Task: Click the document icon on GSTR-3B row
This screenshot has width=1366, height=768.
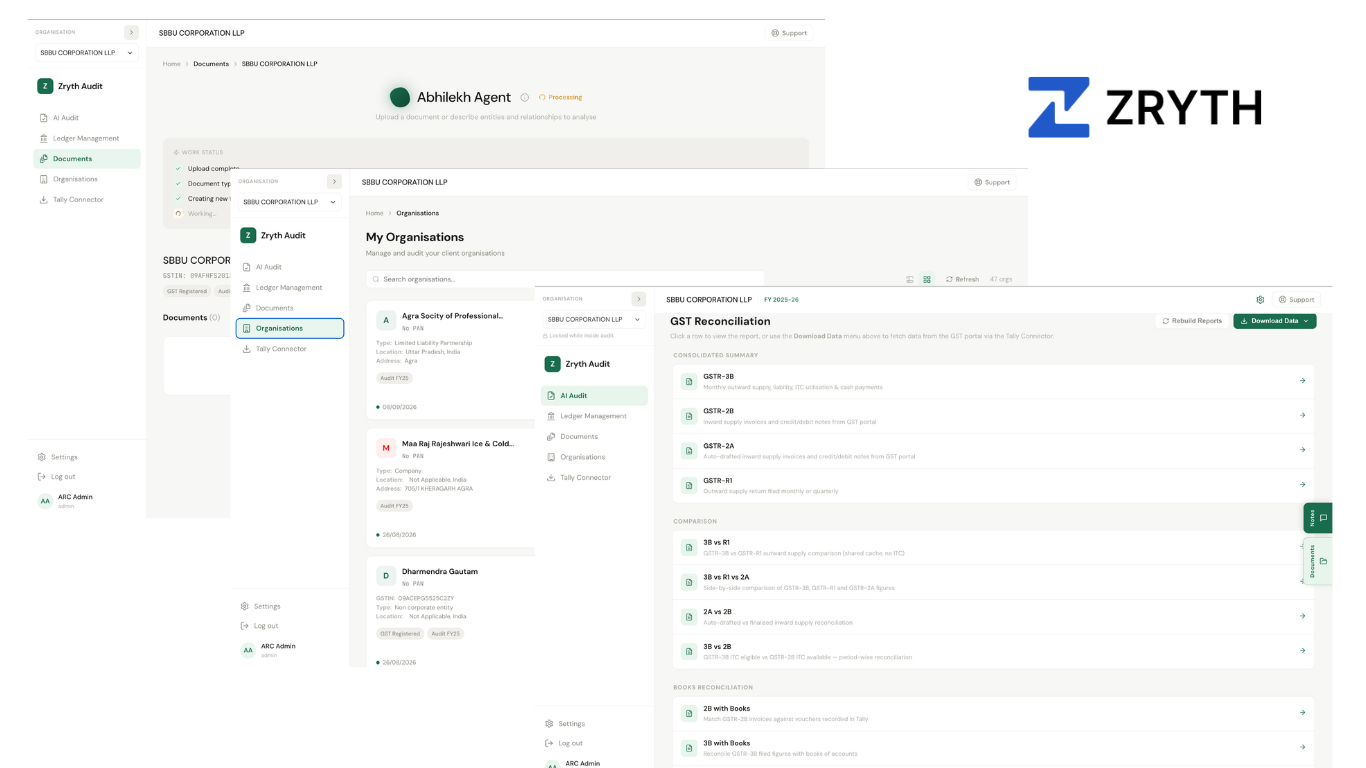Action: click(688, 381)
